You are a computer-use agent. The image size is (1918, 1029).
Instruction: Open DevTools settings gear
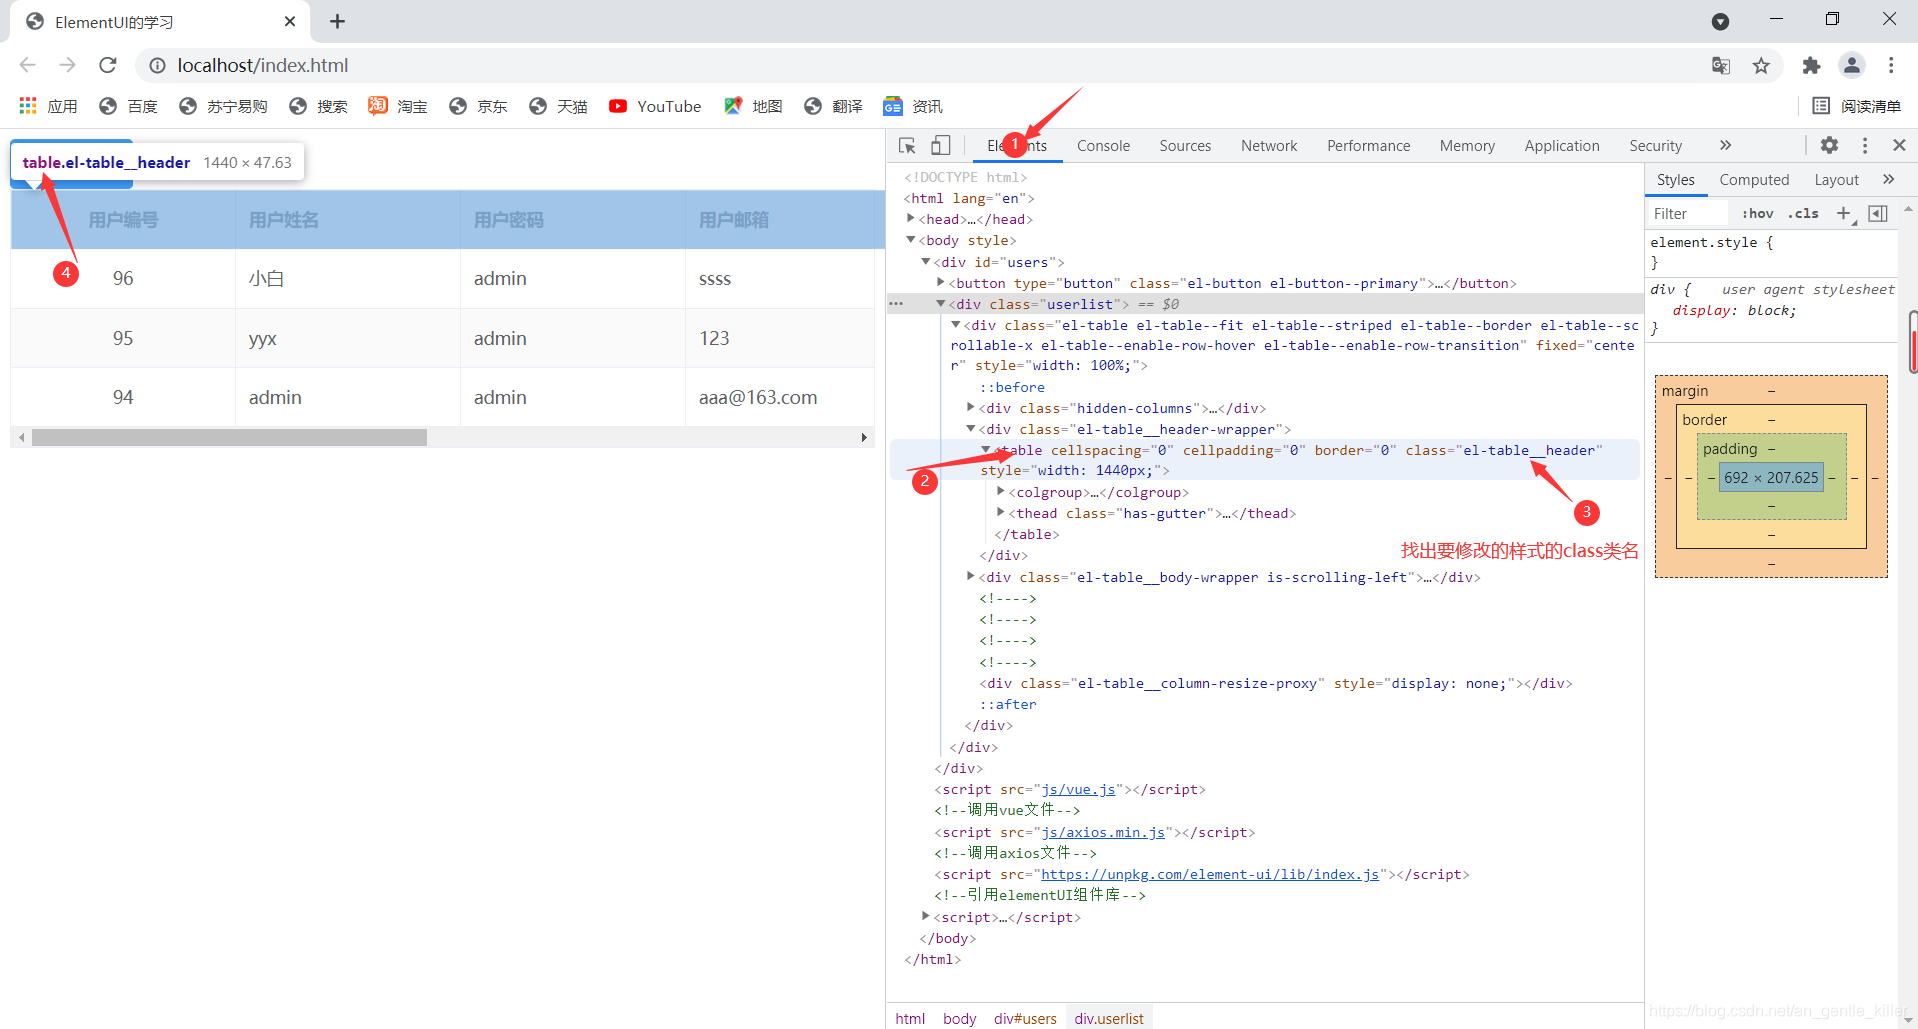pos(1829,146)
